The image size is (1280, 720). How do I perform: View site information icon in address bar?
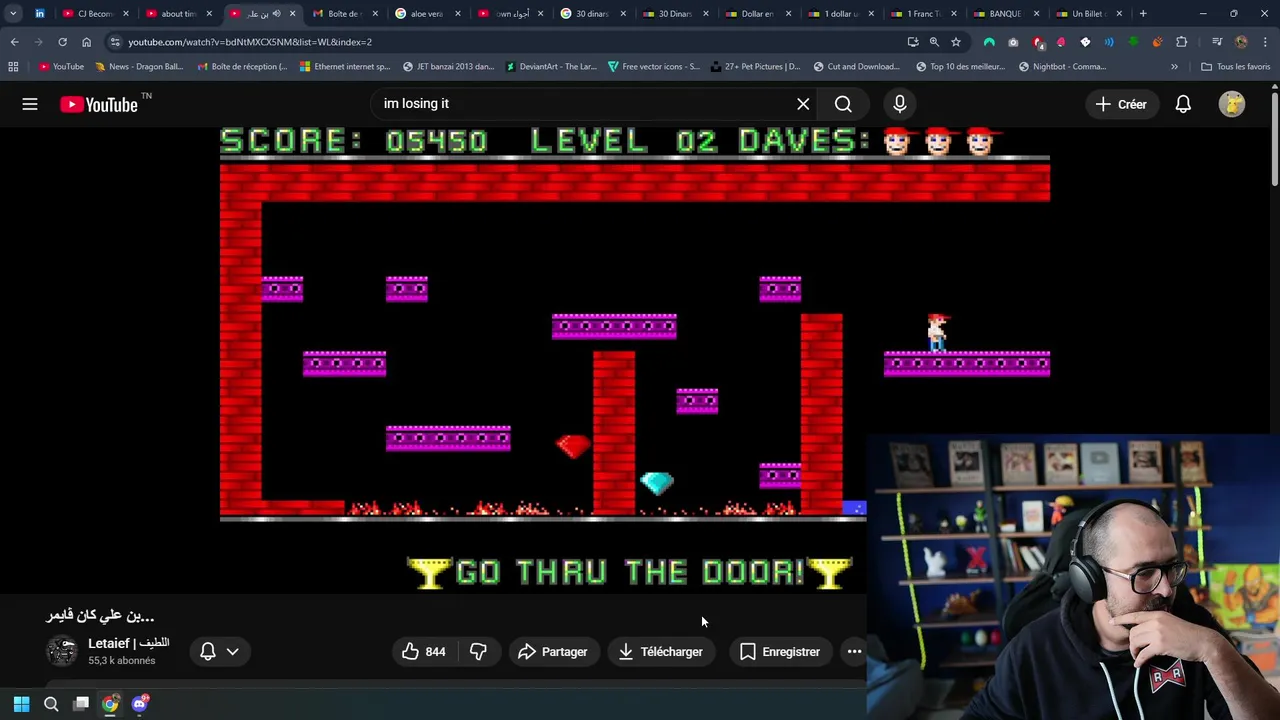(115, 42)
